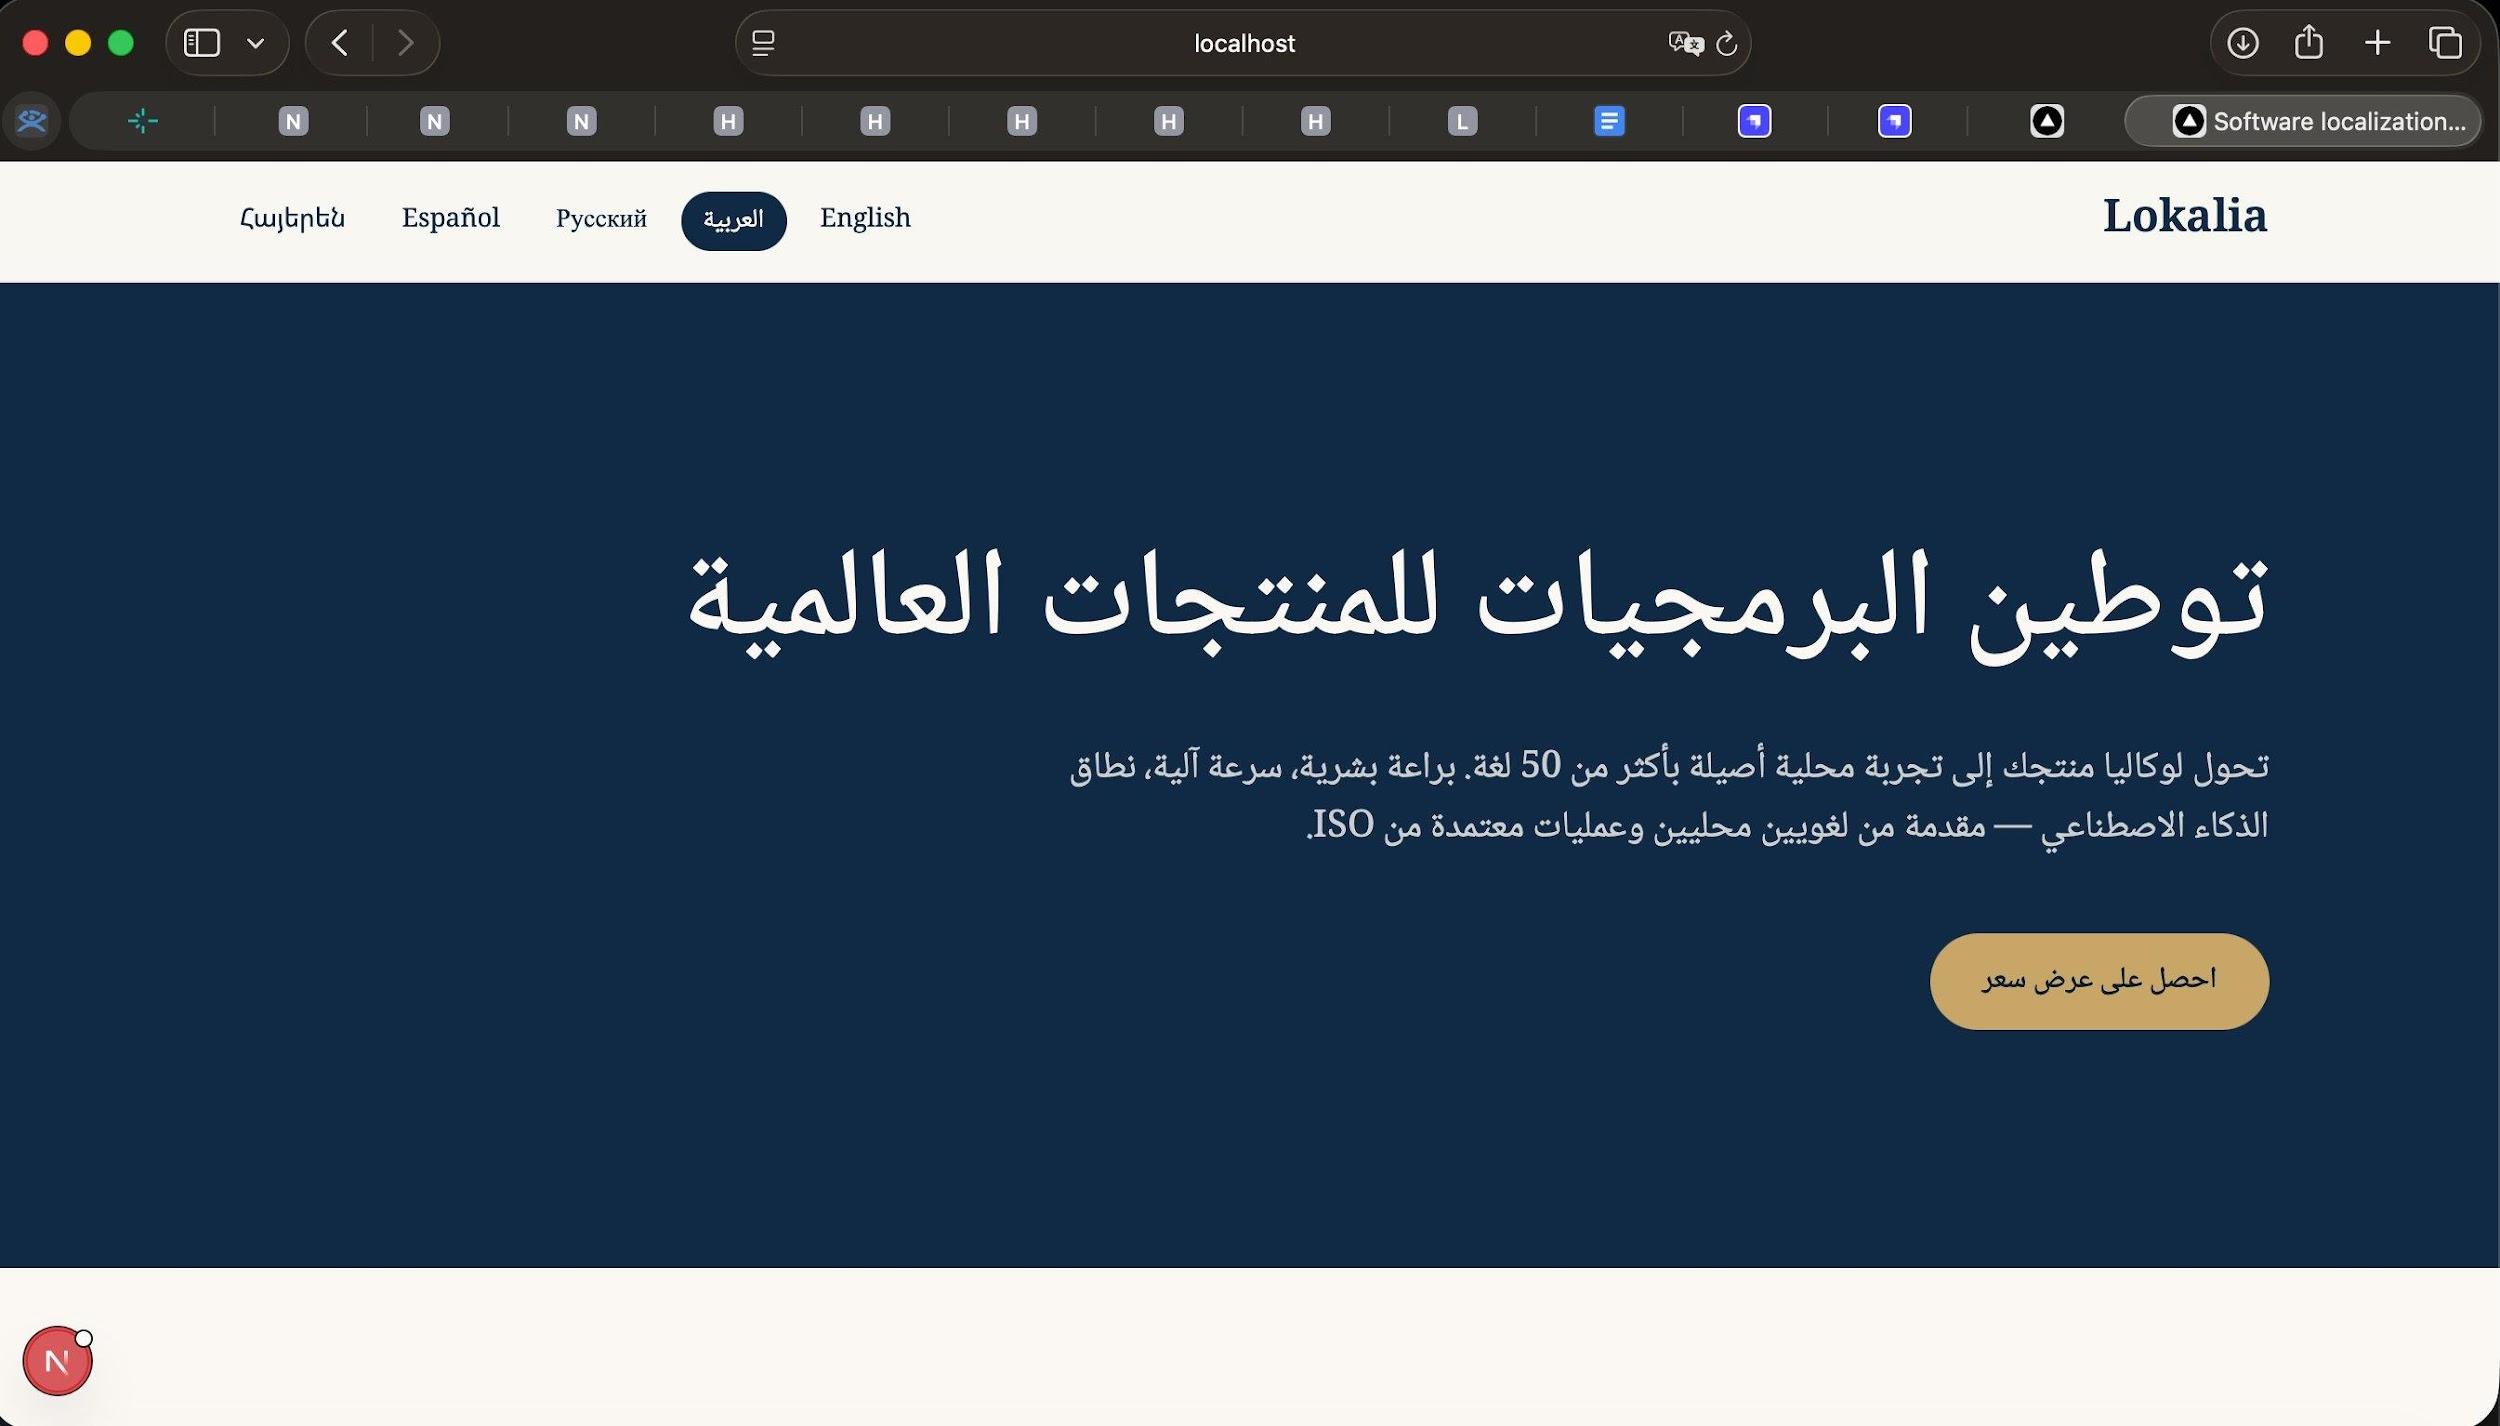The width and height of the screenshot is (2500, 1426).
Task: Open the pinned profile icon tab
Action: (x=32, y=121)
